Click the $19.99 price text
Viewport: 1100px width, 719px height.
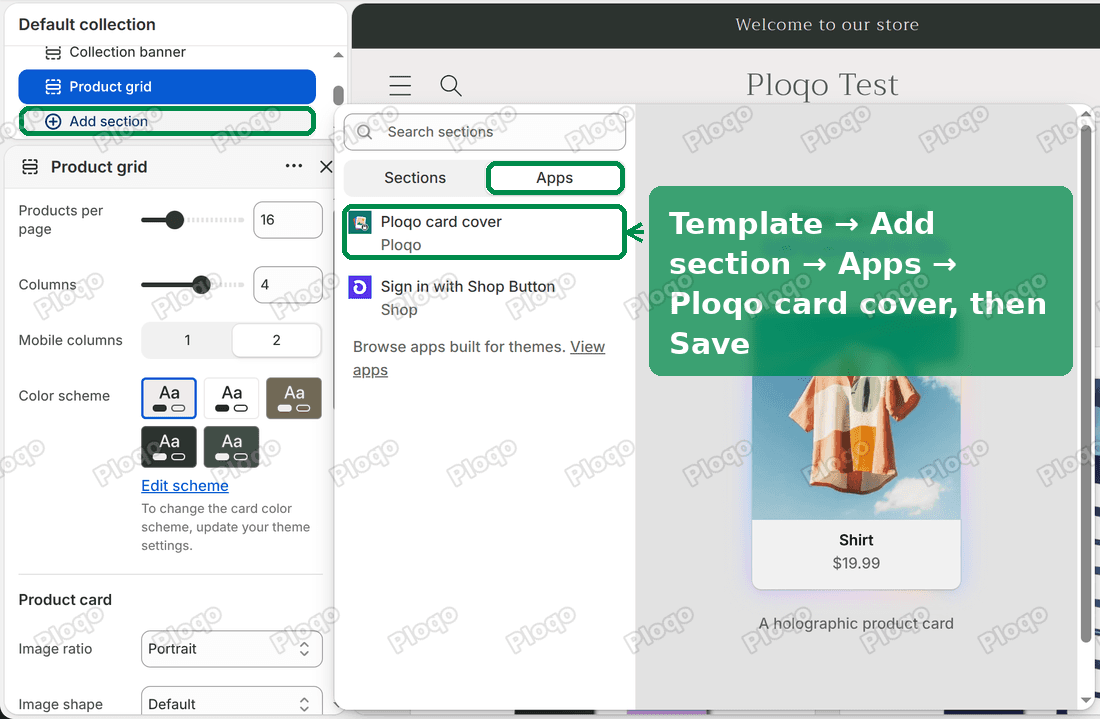coord(856,563)
